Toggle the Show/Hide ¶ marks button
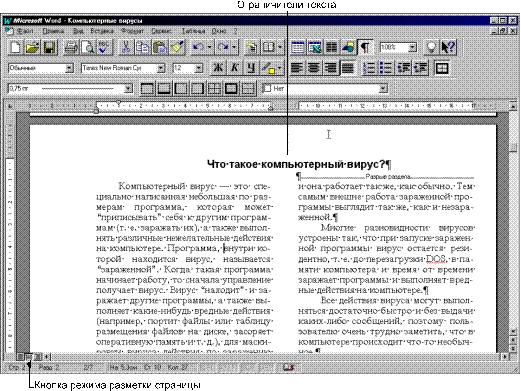This screenshot has height=391, width=521. [x=365, y=47]
